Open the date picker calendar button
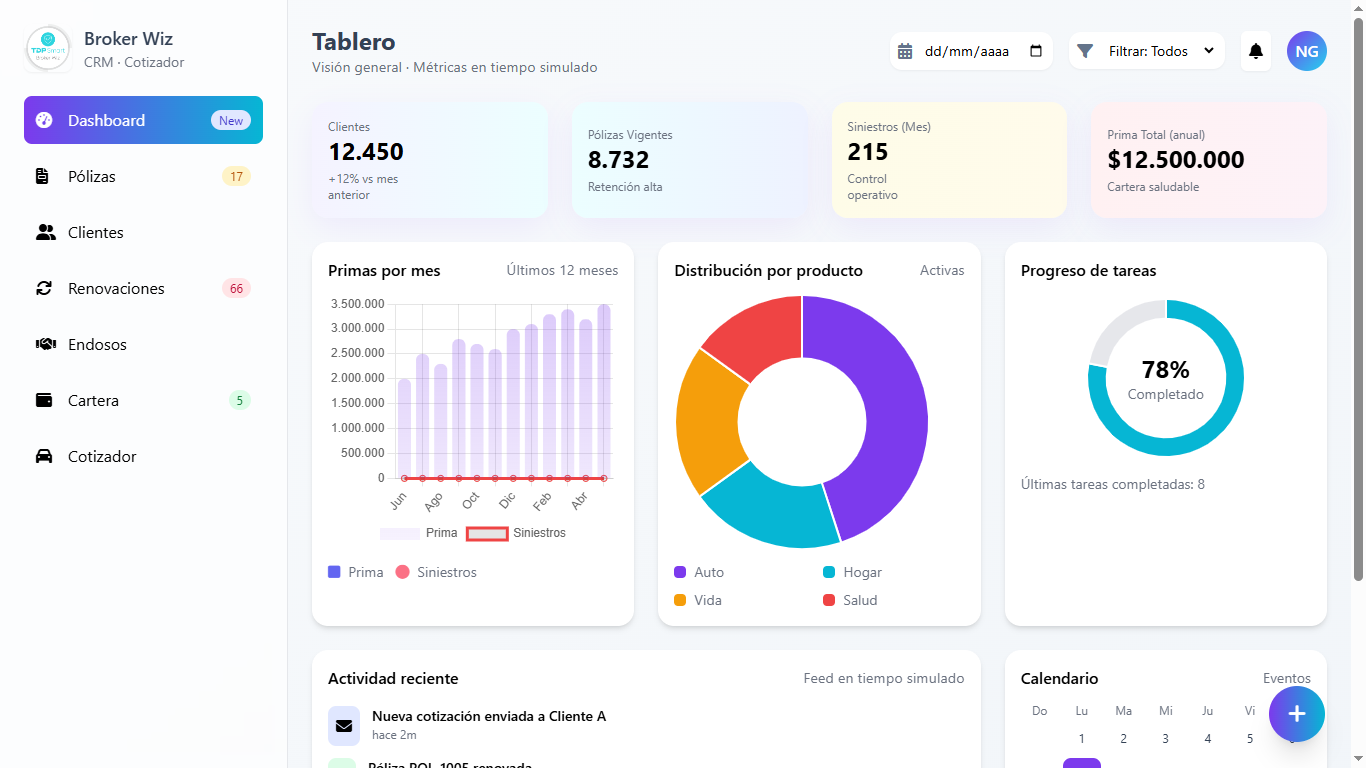Viewport: 1366px width, 768px height. [1035, 51]
